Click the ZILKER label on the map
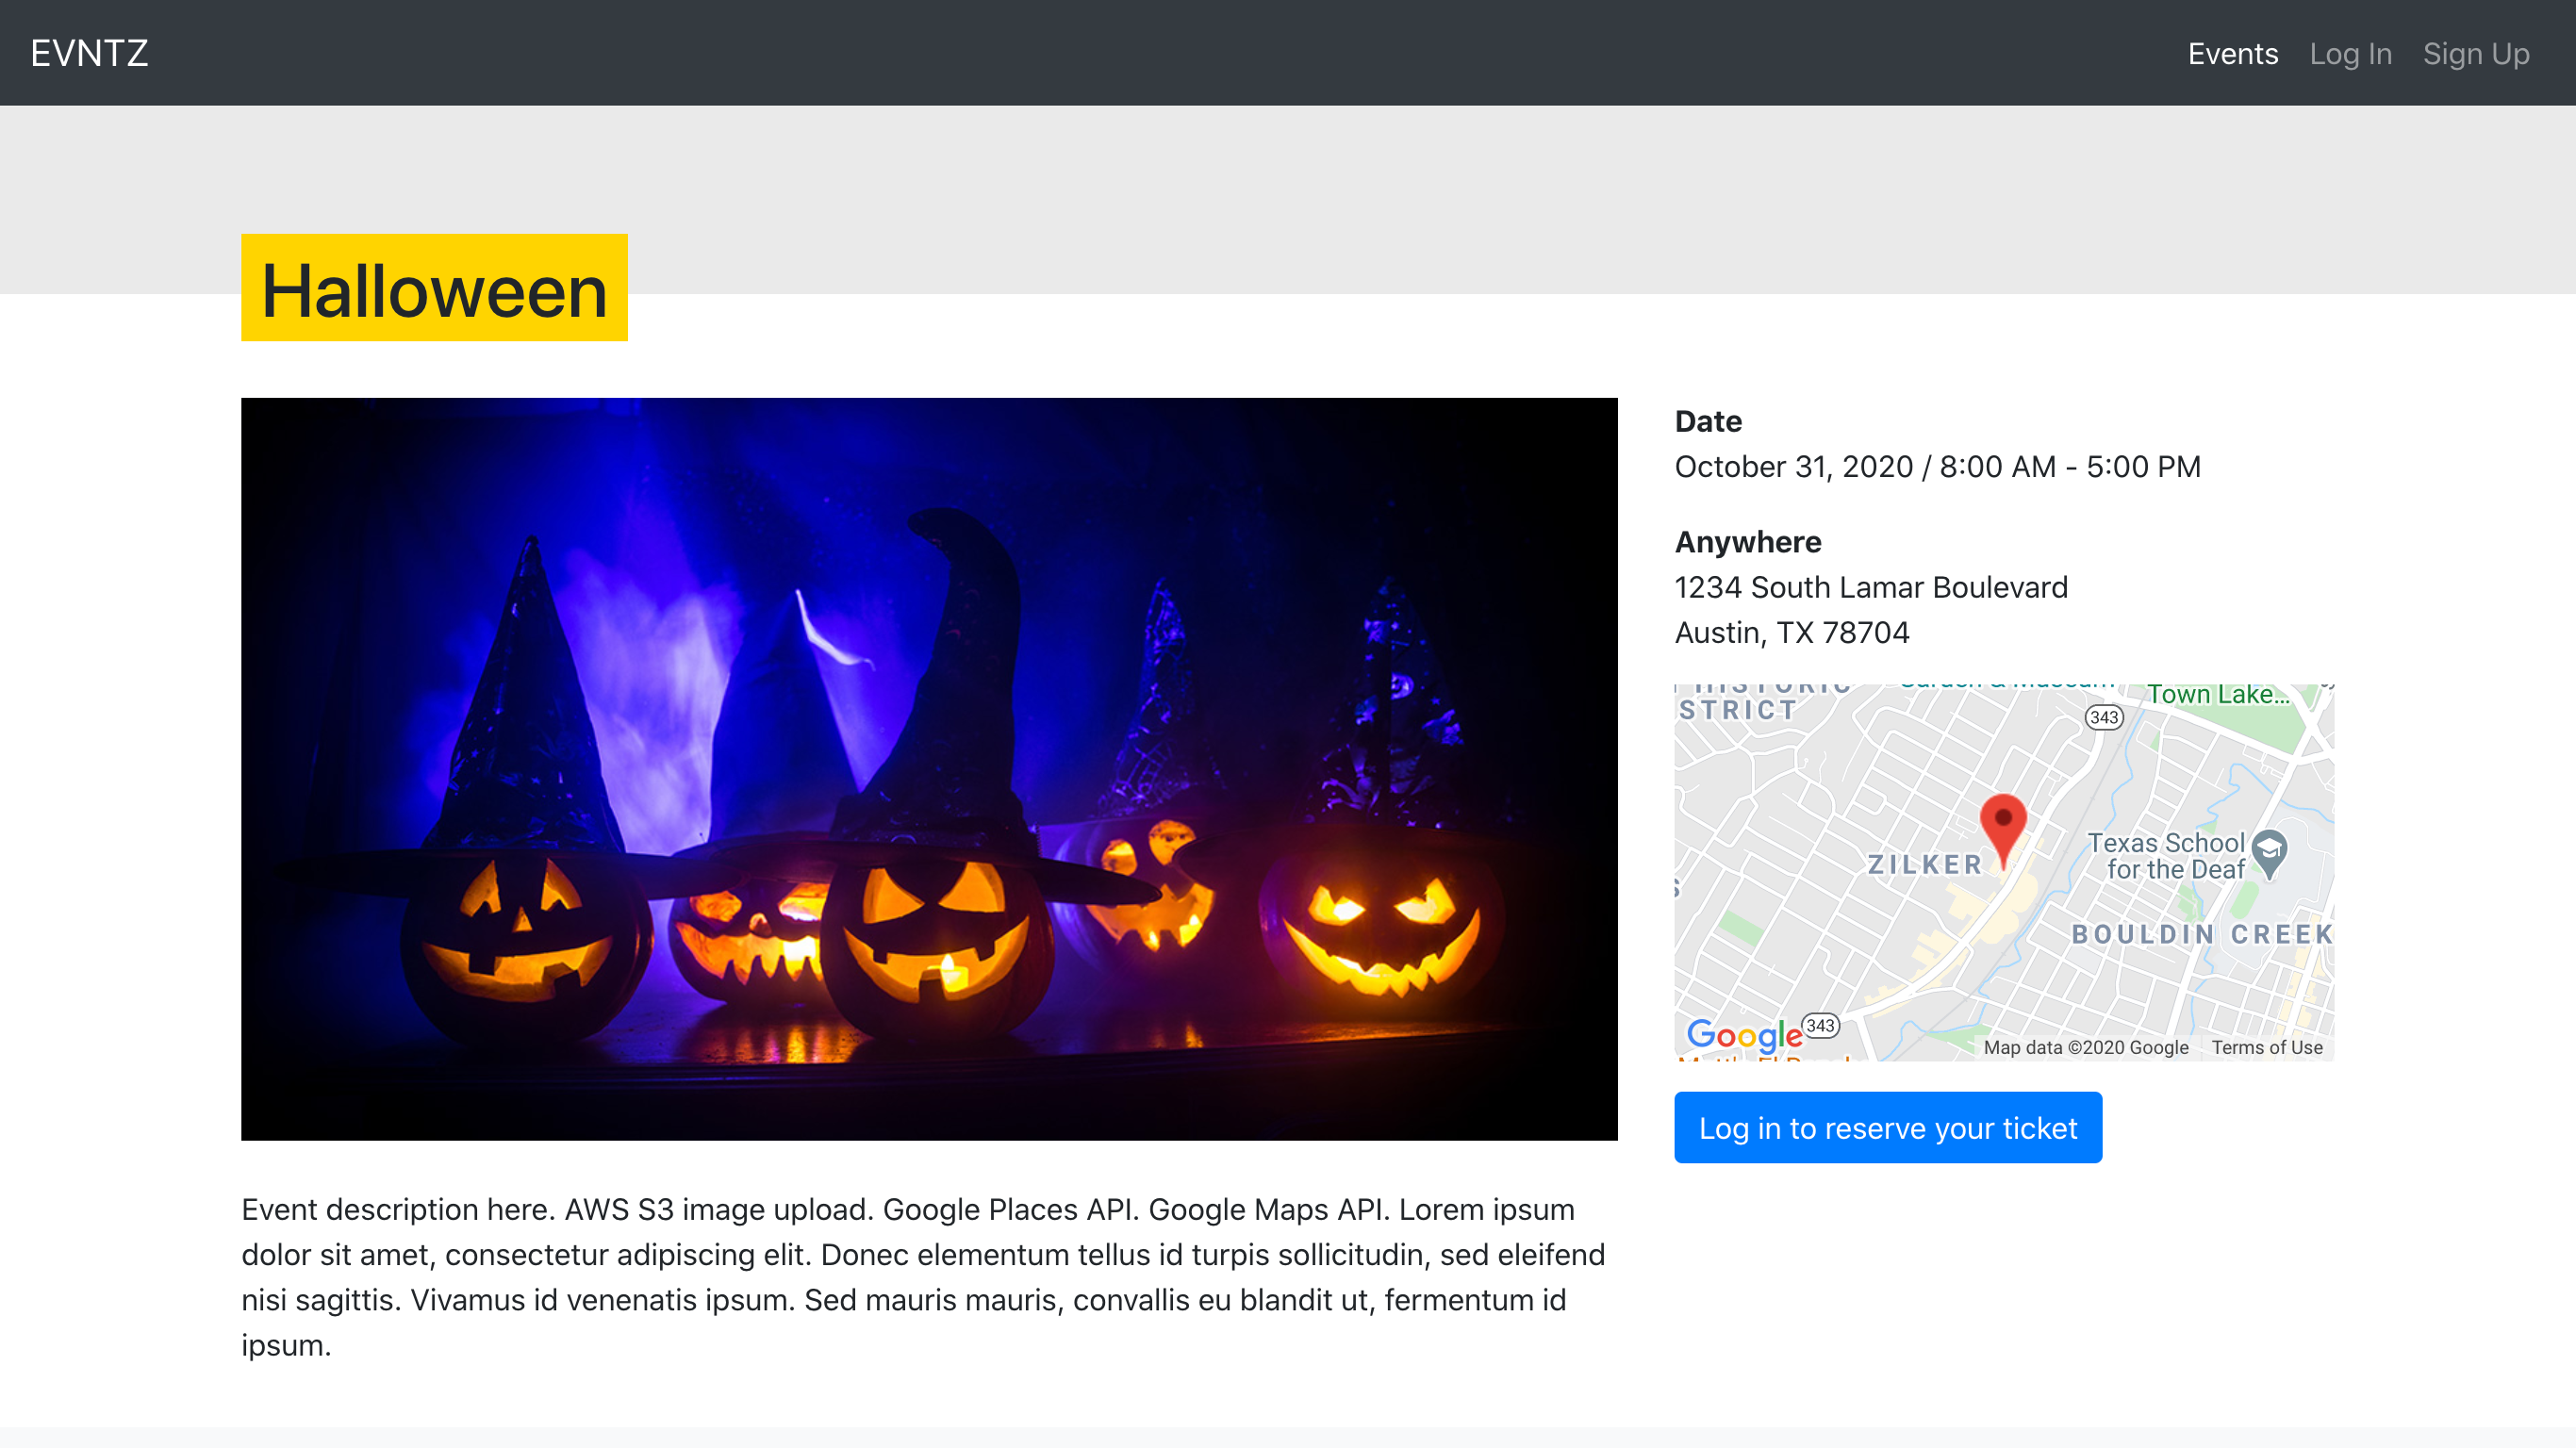2576x1448 pixels. pos(1925,865)
